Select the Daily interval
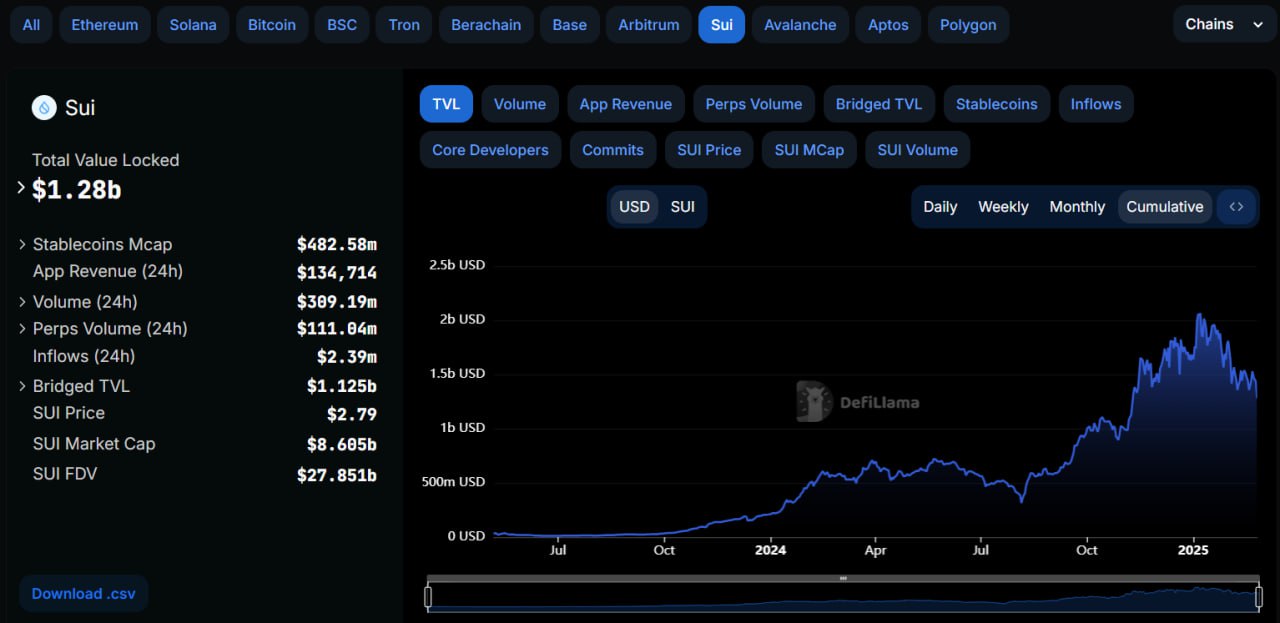This screenshot has width=1280, height=623. pyautogui.click(x=940, y=207)
